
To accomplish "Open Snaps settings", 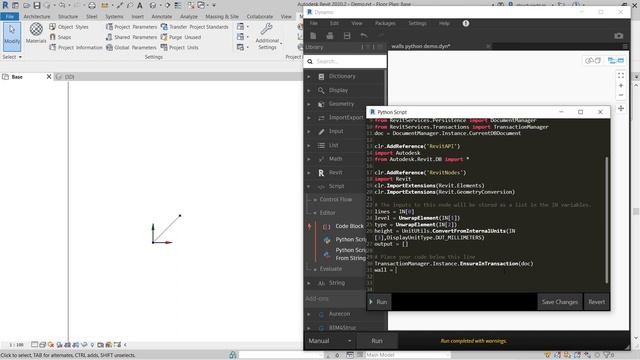I will tap(60, 37).
